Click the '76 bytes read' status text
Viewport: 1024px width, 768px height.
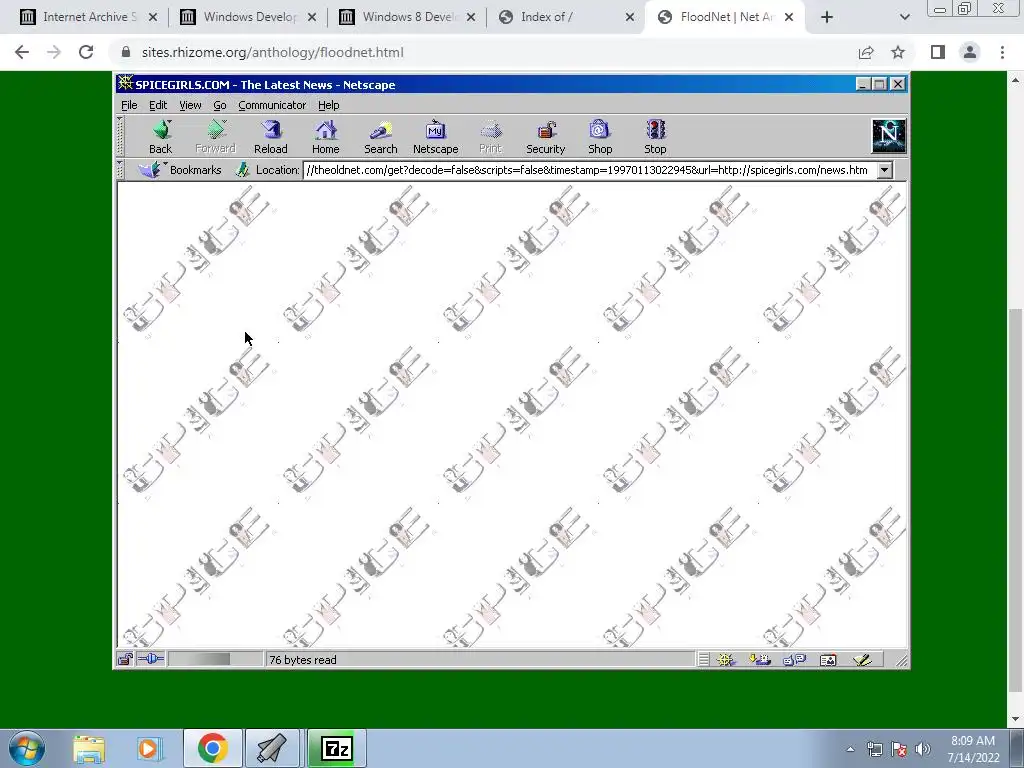(x=303, y=660)
